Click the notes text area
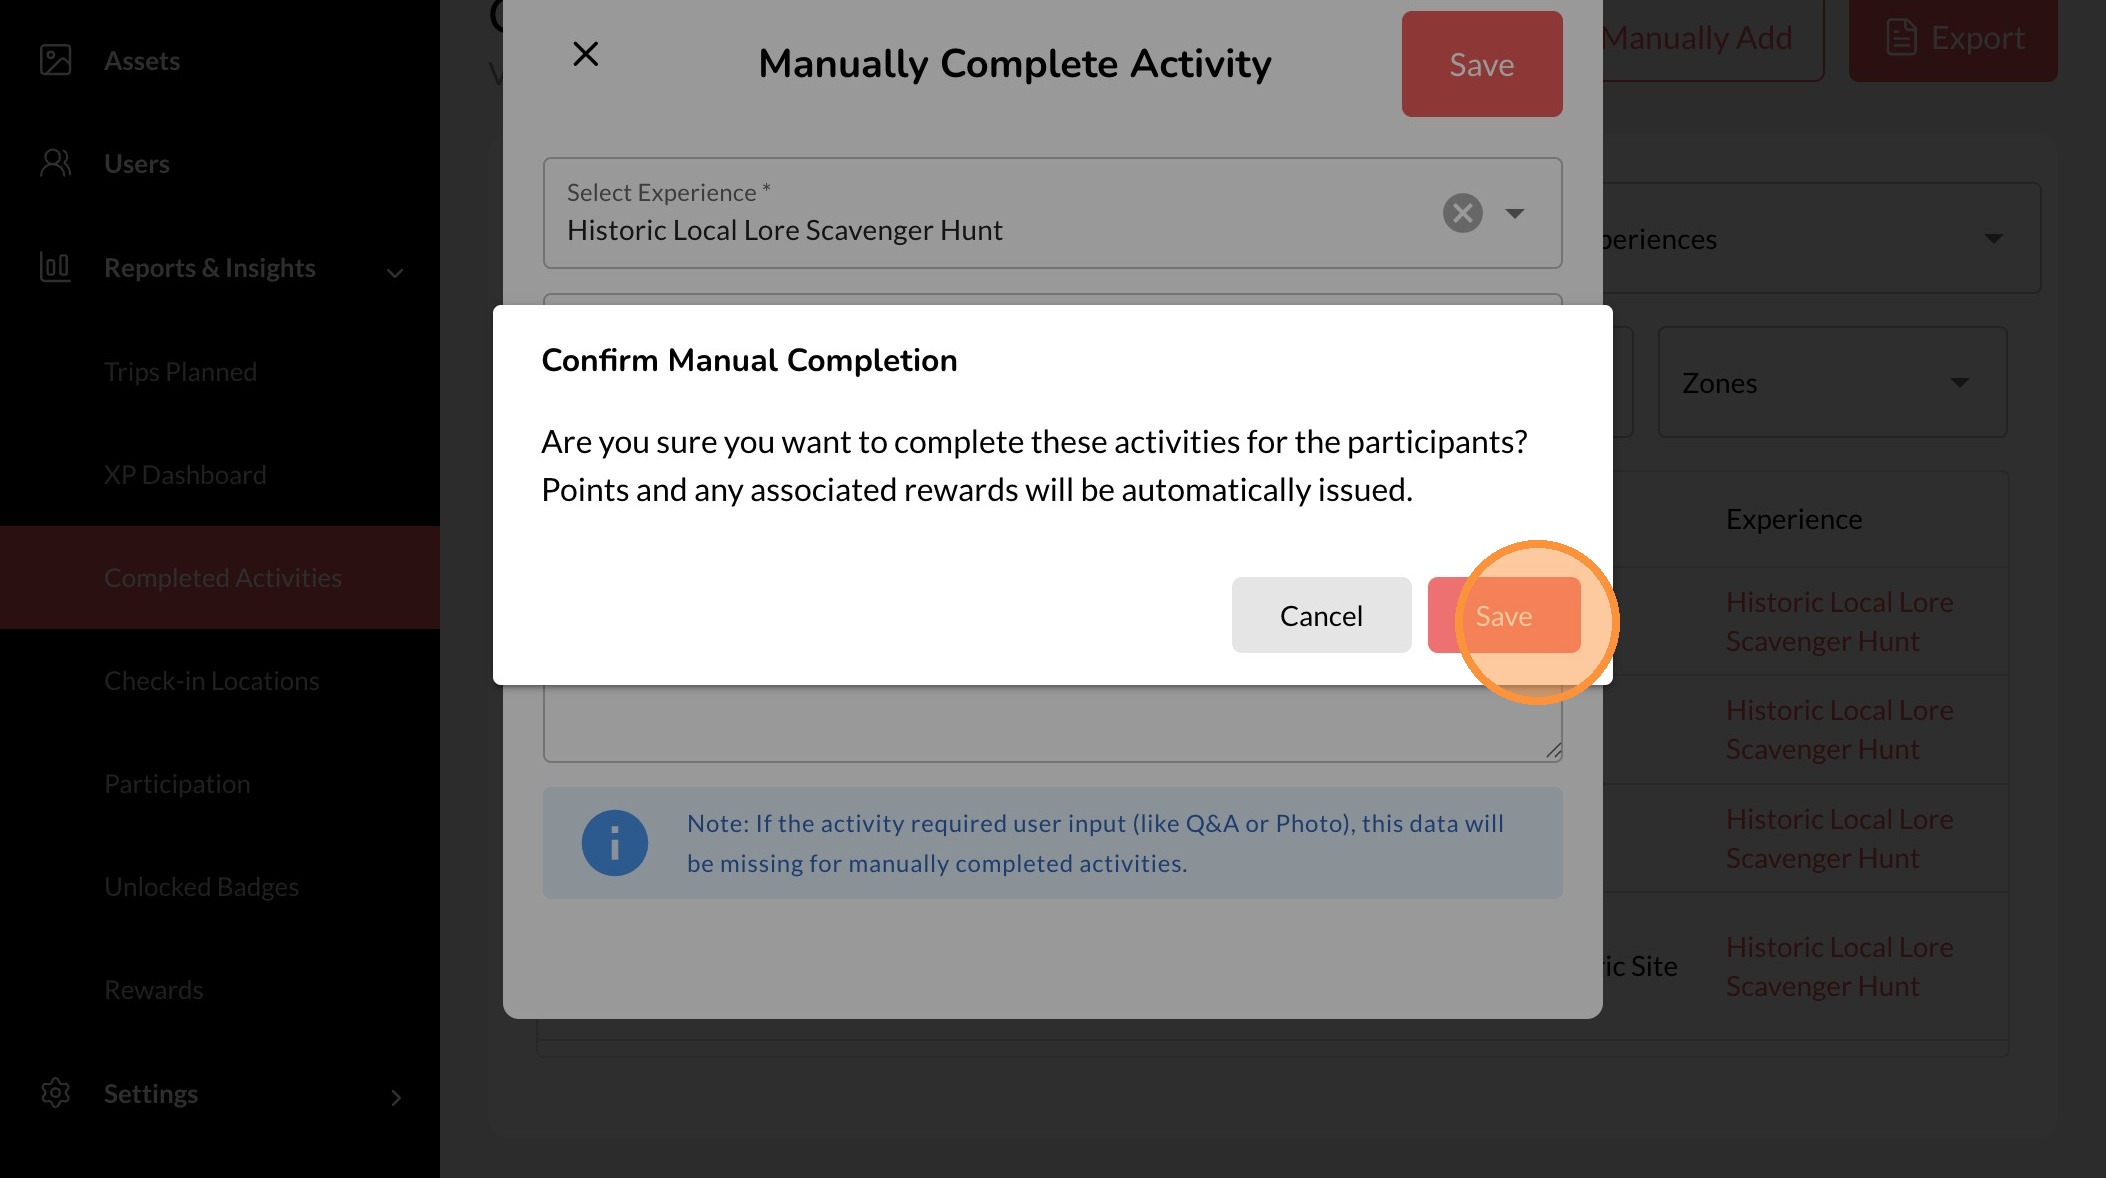2106x1178 pixels. click(x=1052, y=723)
